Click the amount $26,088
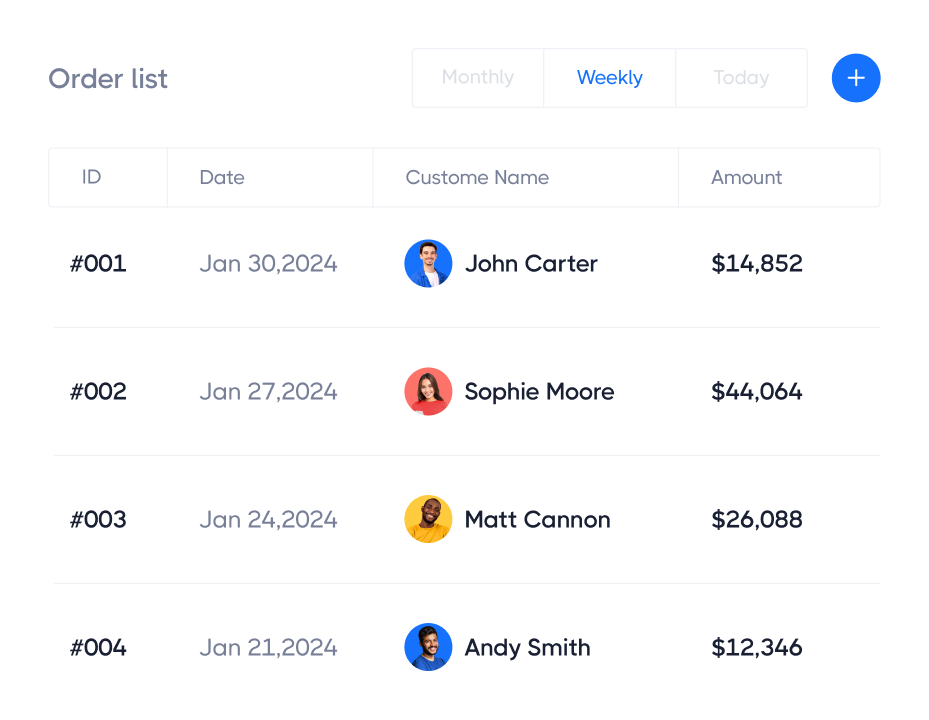The image size is (929, 720). [757, 519]
